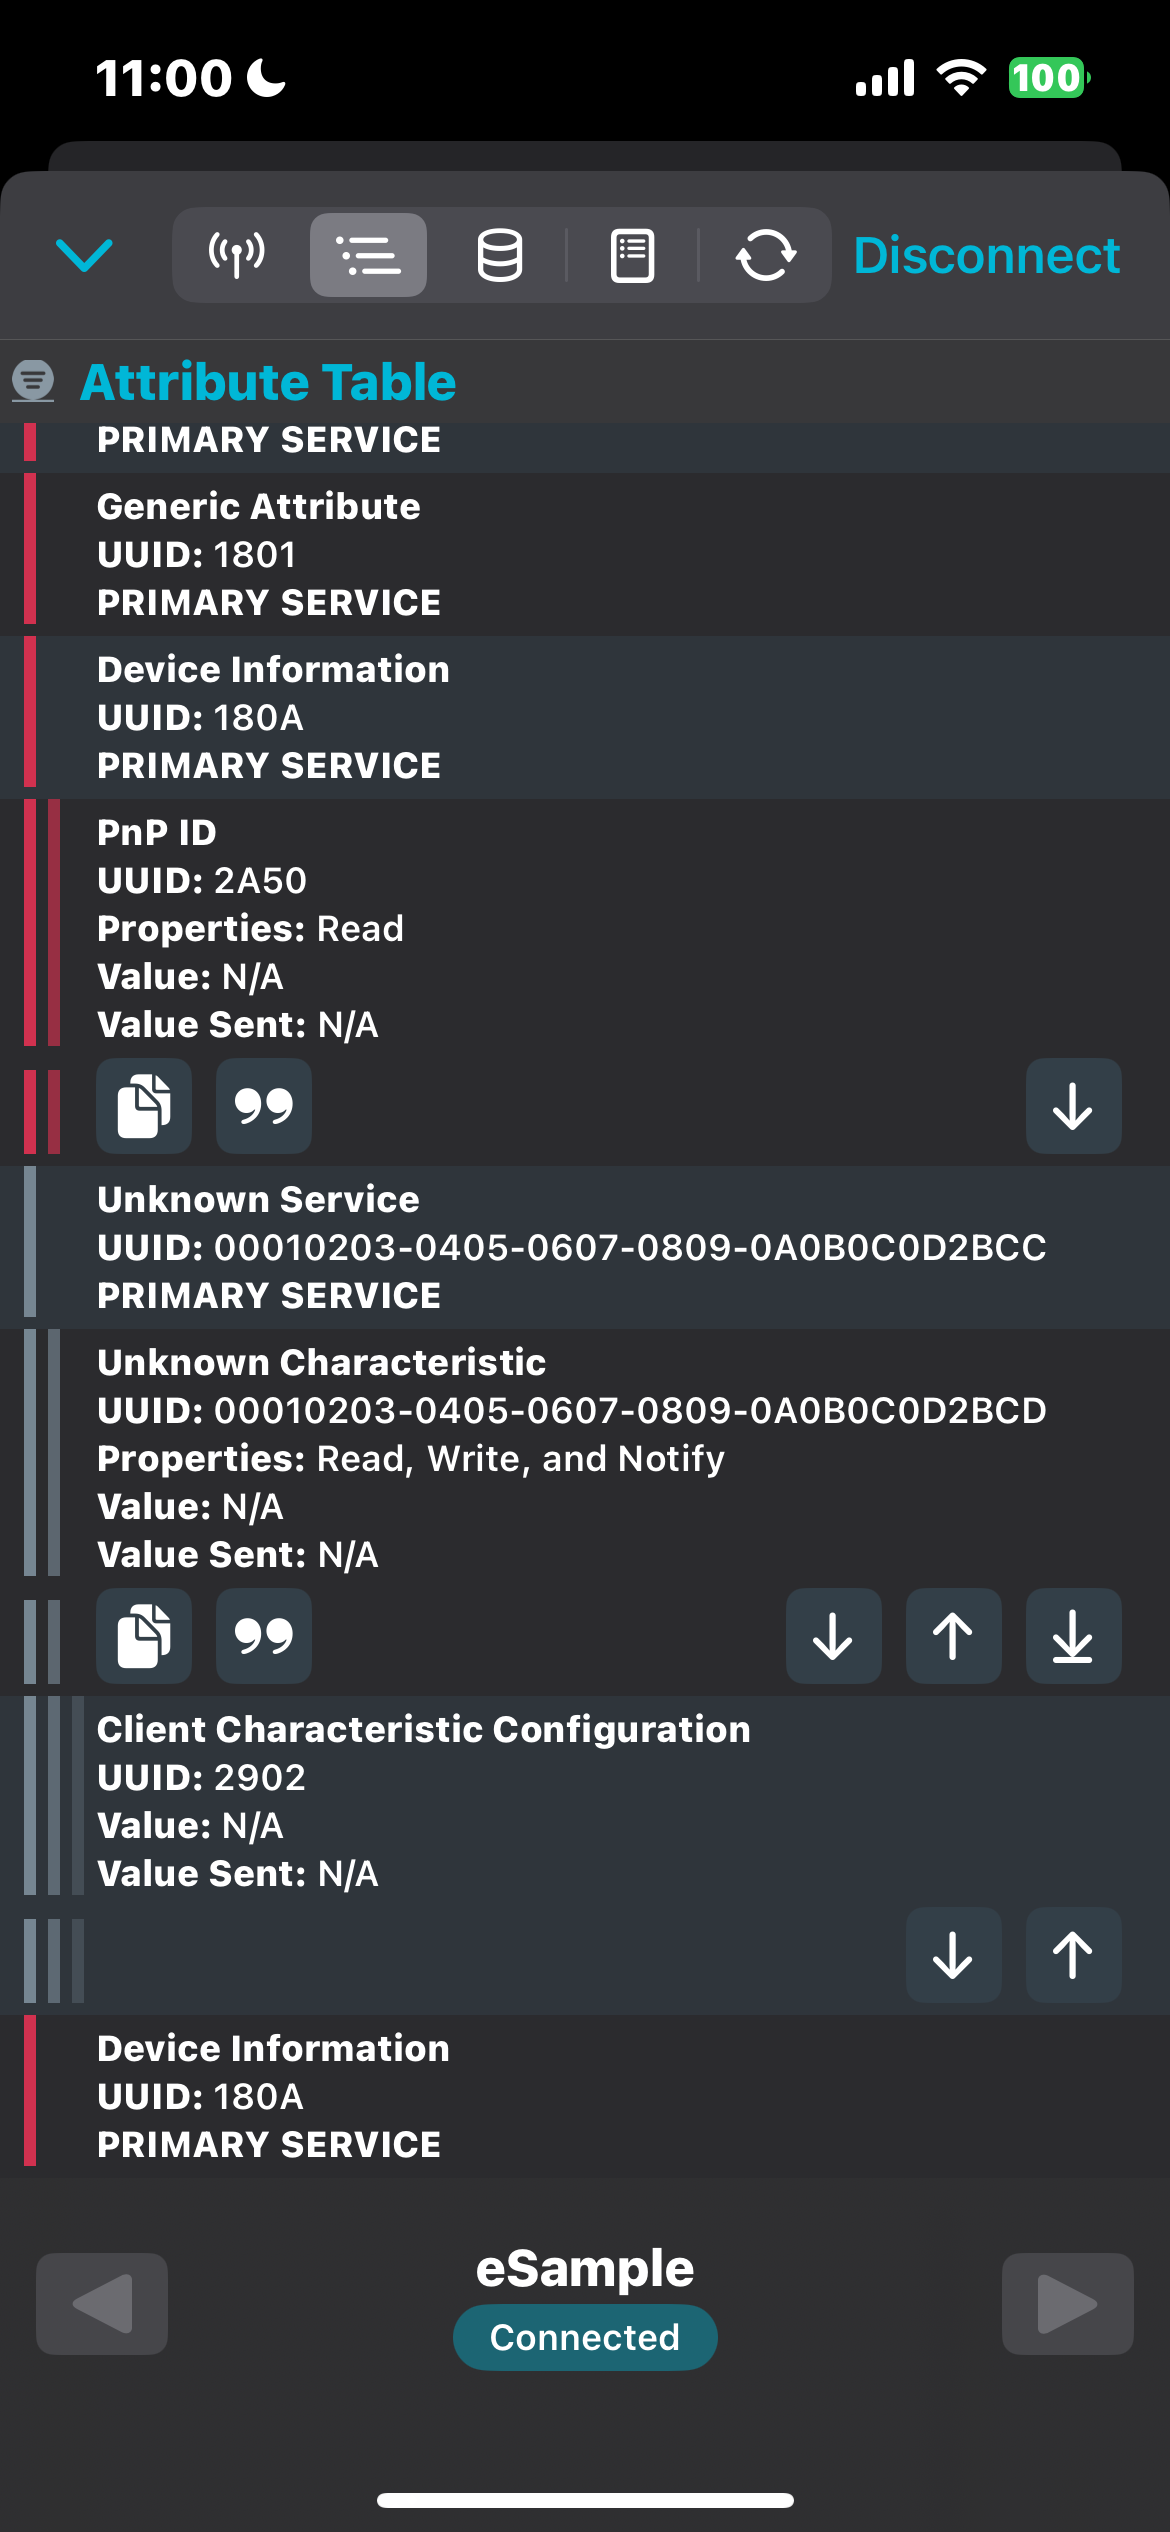Read the Client Characteristic Configuration descriptor
The height and width of the screenshot is (2532, 1170).
pyautogui.click(x=954, y=1955)
